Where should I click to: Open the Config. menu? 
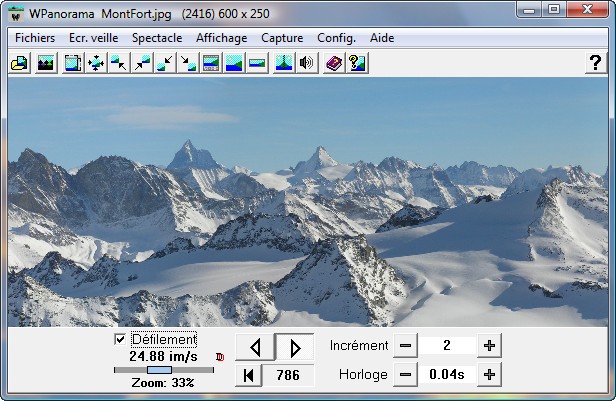[336, 38]
